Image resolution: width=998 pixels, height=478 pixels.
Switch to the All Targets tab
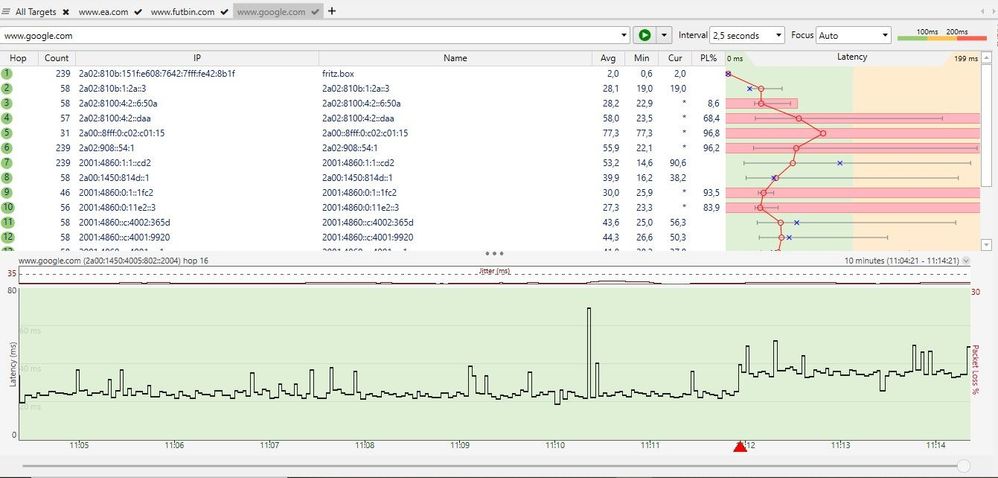35,11
